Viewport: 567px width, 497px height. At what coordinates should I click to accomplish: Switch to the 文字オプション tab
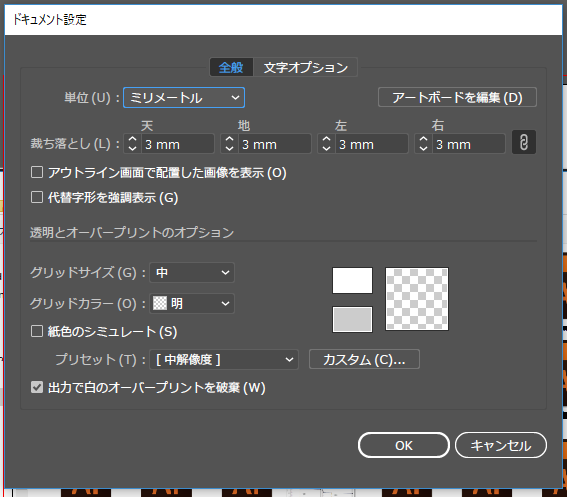click(306, 67)
